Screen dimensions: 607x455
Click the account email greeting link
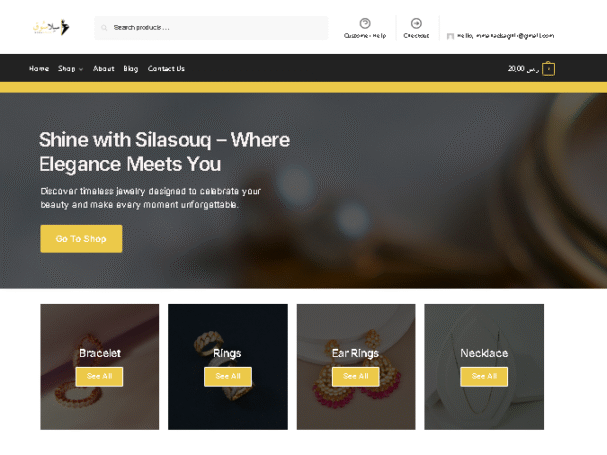505,36
